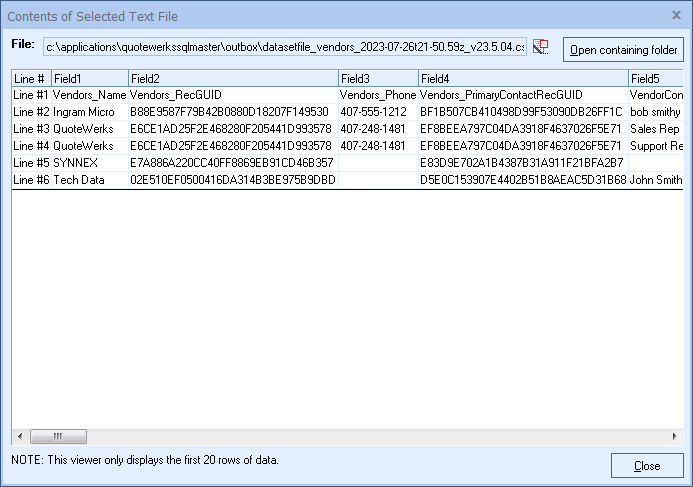Select the Field2 column header

point(232,78)
